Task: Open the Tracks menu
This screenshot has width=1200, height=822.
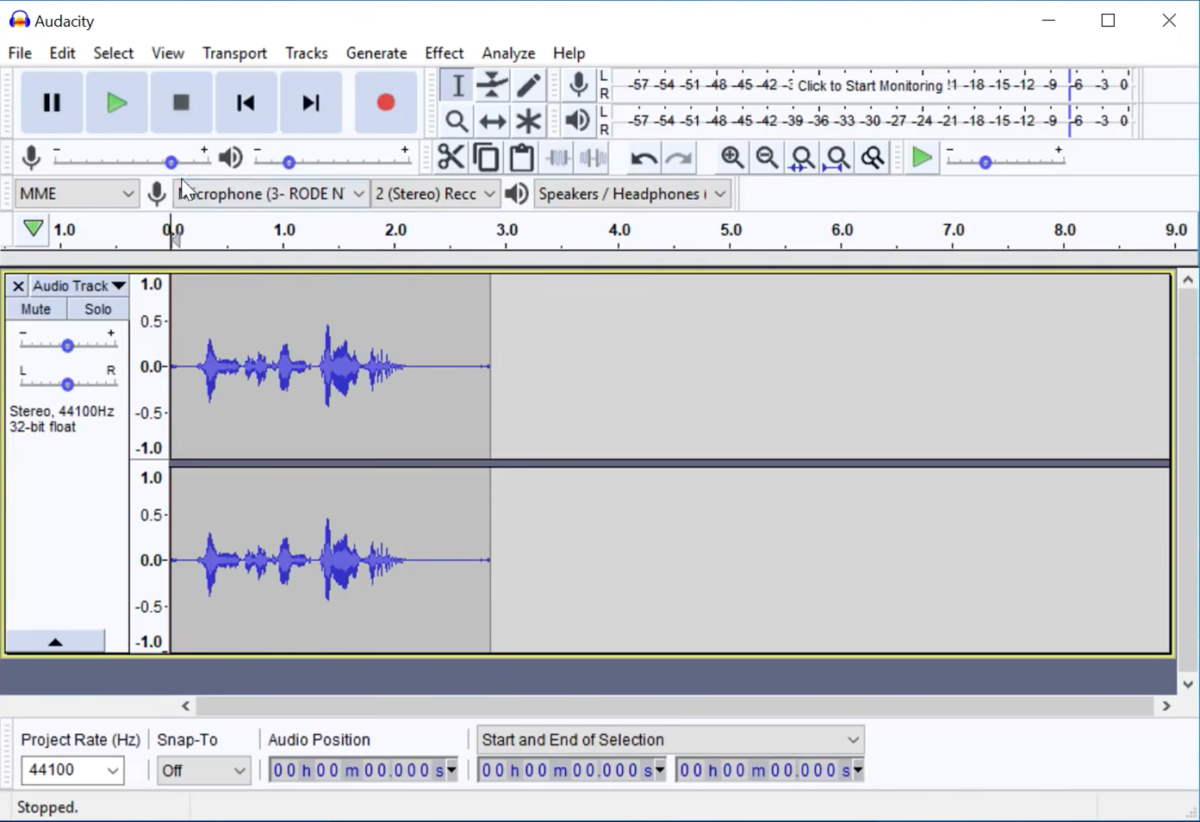Action: click(306, 53)
